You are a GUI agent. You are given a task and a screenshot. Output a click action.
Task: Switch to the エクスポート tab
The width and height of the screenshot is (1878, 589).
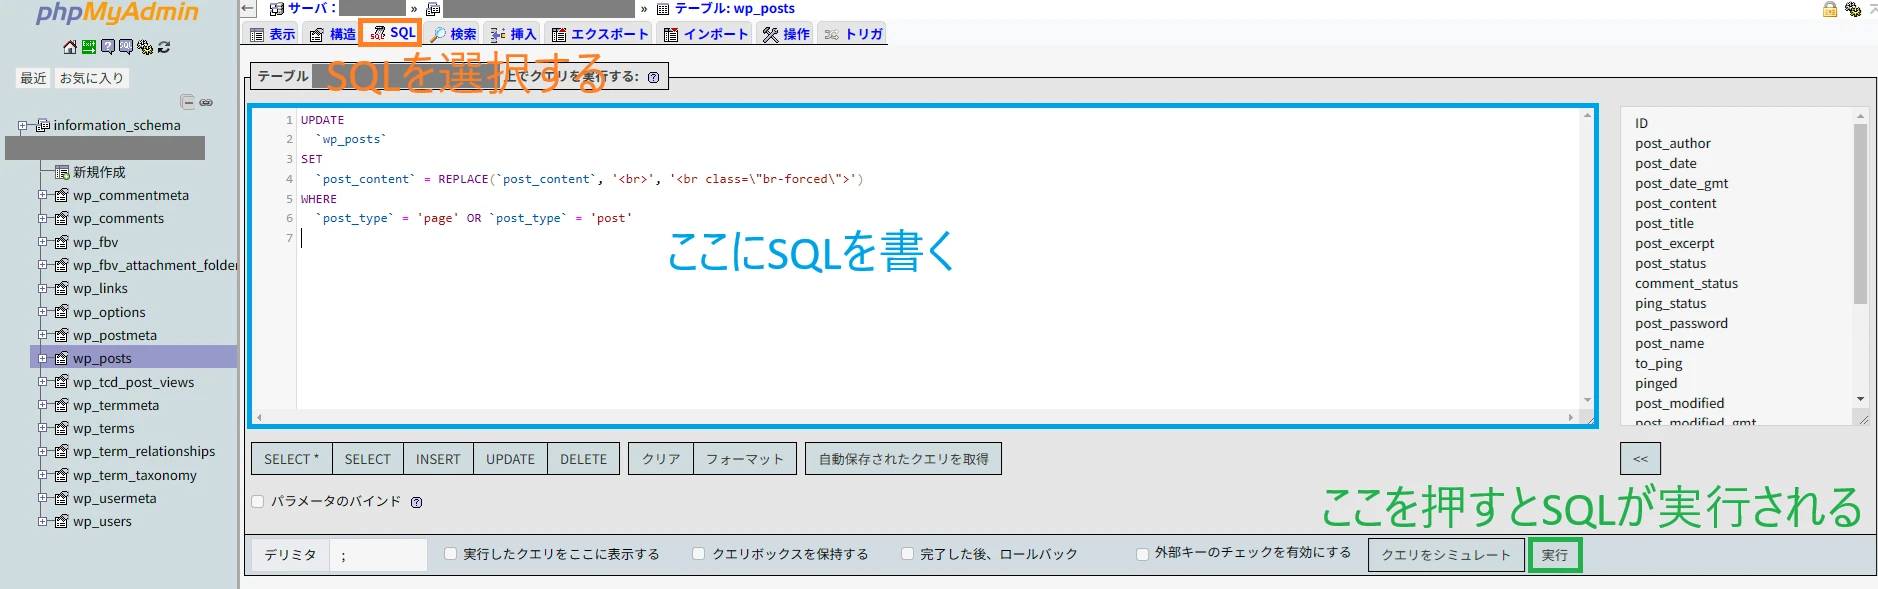(x=600, y=34)
